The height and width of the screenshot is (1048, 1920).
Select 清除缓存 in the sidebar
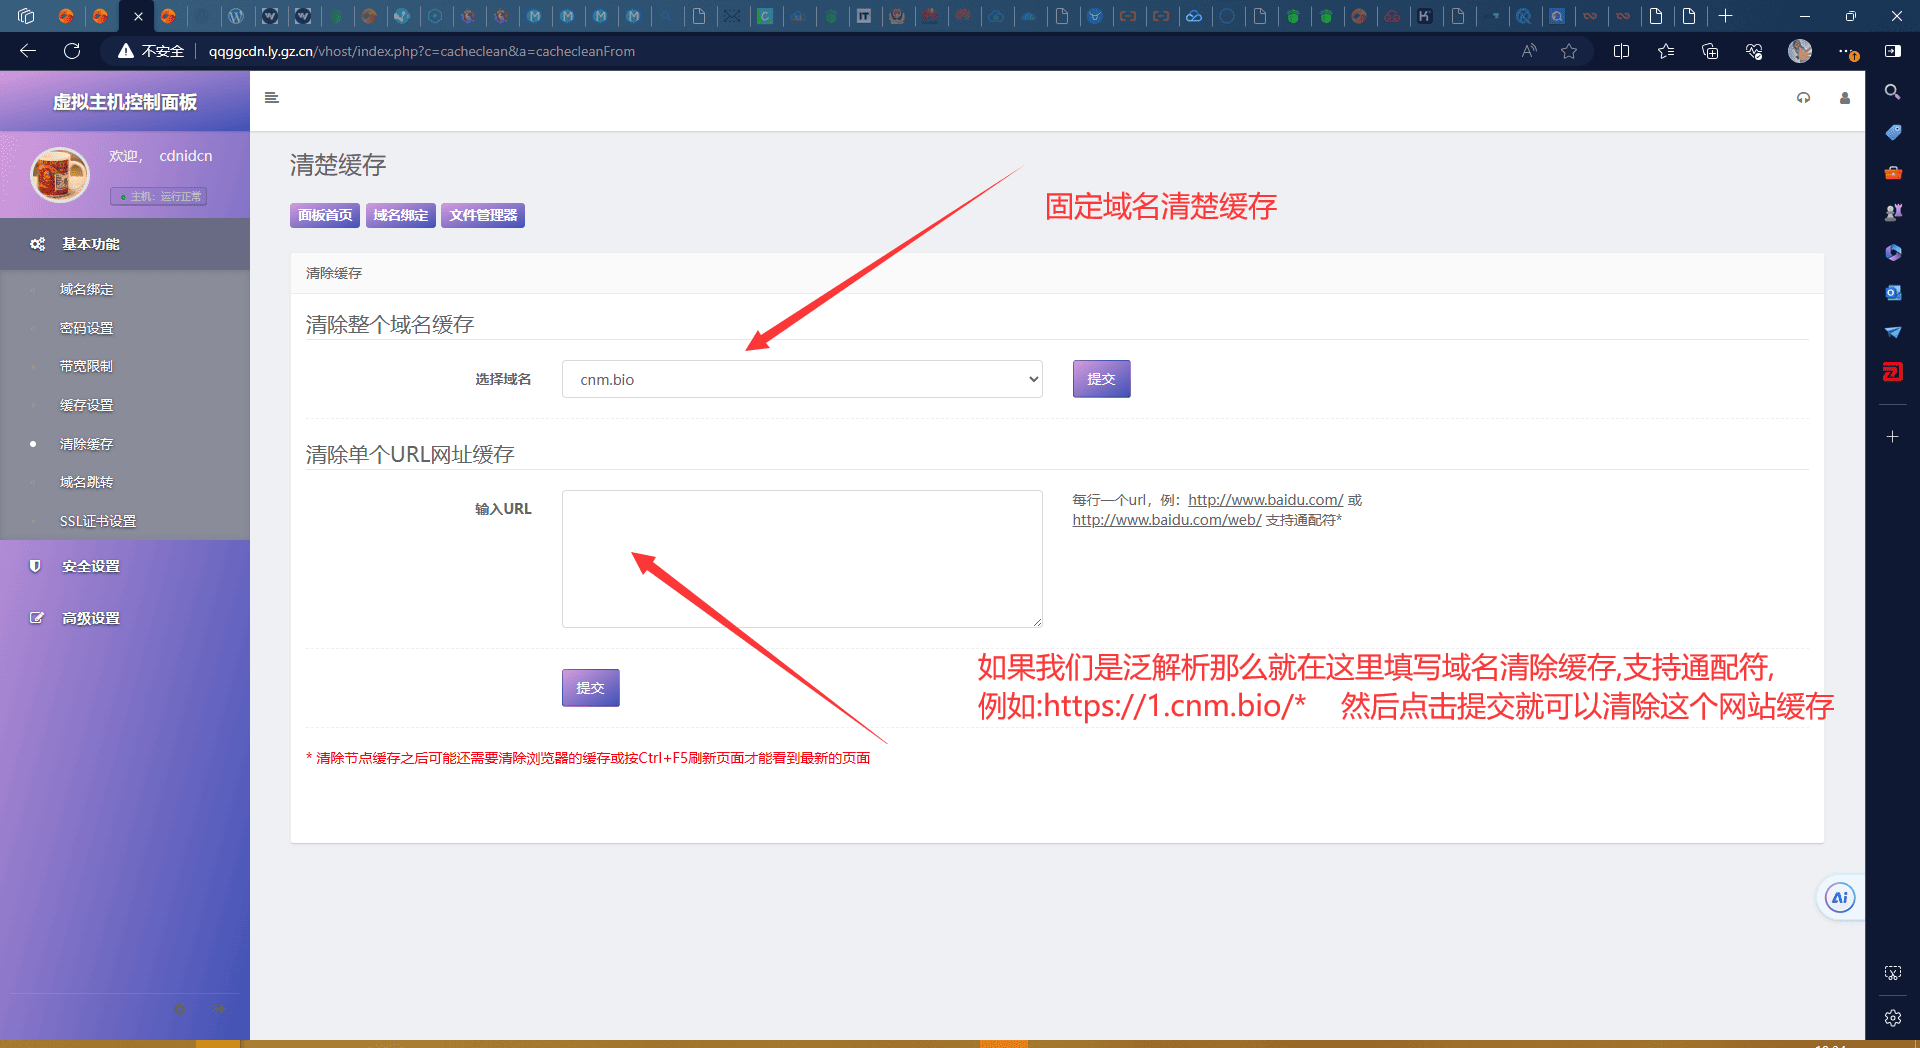coord(87,444)
